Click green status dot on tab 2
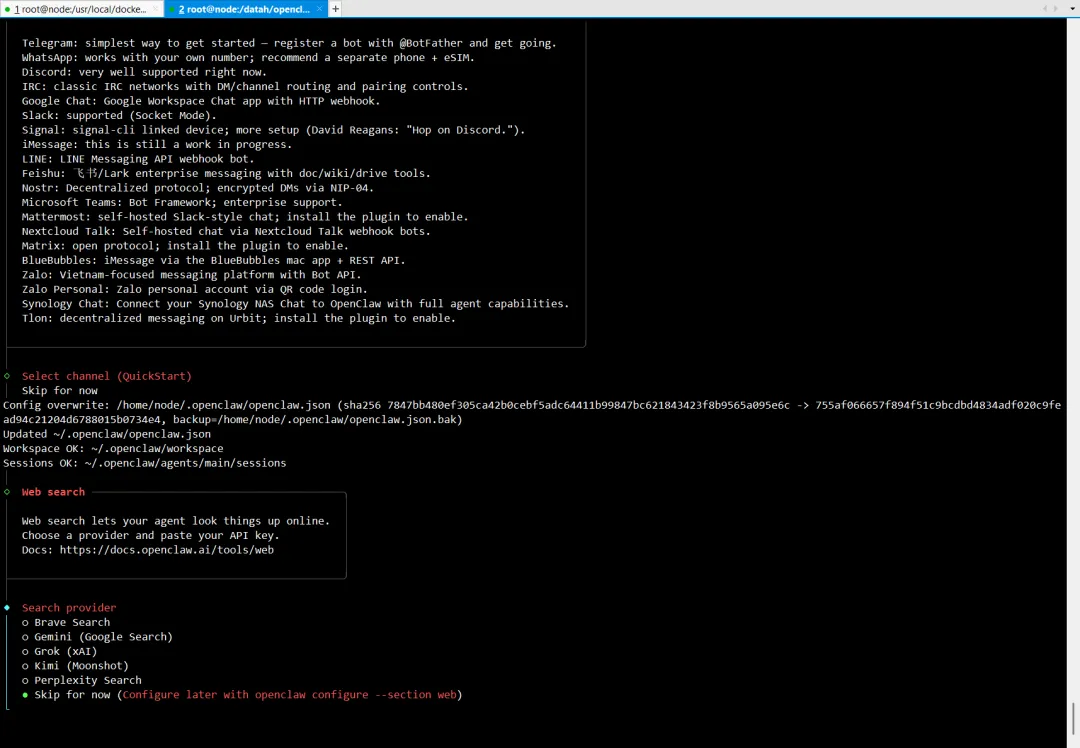Viewport: 1080px width, 748px height. [172, 10]
